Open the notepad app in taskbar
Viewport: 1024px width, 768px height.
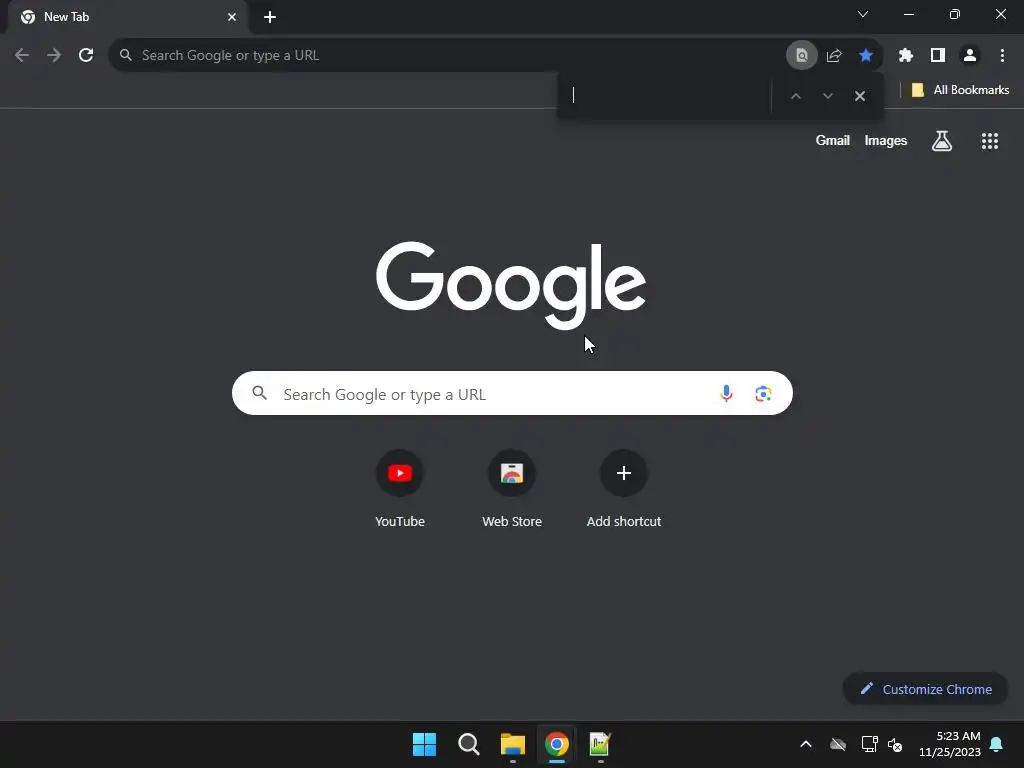tap(600, 744)
